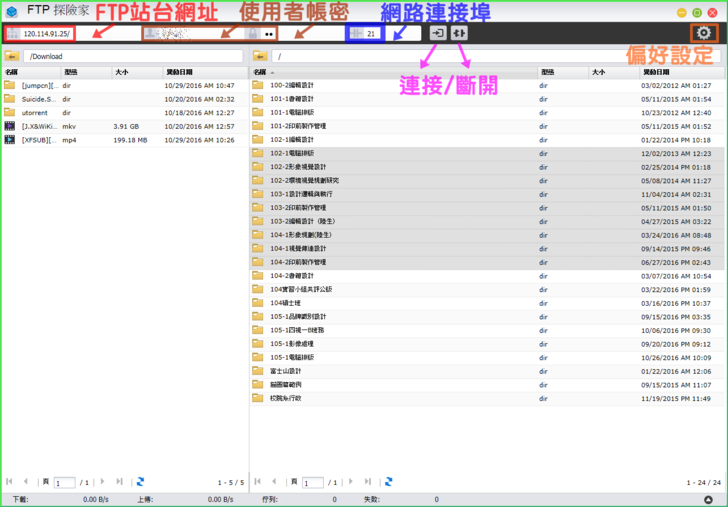
Task: Click the port number field showing 21
Action: (x=370, y=34)
